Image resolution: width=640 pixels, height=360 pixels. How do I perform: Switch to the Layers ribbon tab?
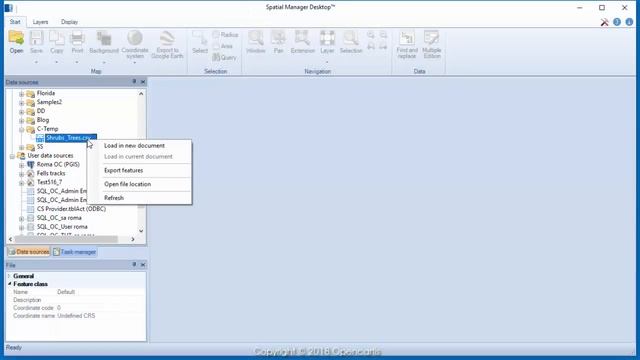(x=40, y=22)
